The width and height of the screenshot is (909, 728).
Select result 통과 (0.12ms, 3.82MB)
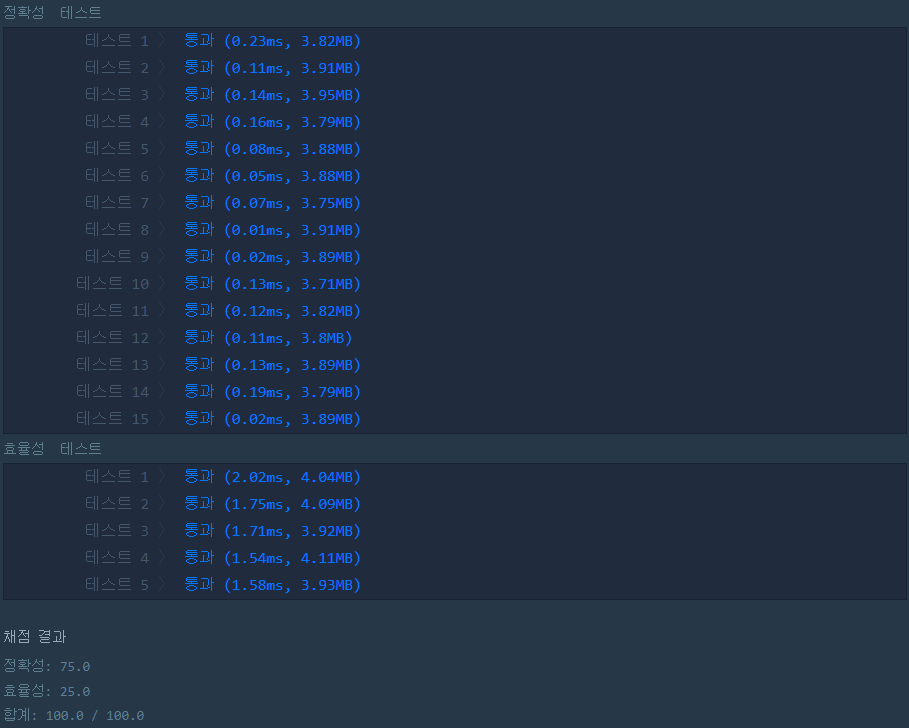[272, 311]
